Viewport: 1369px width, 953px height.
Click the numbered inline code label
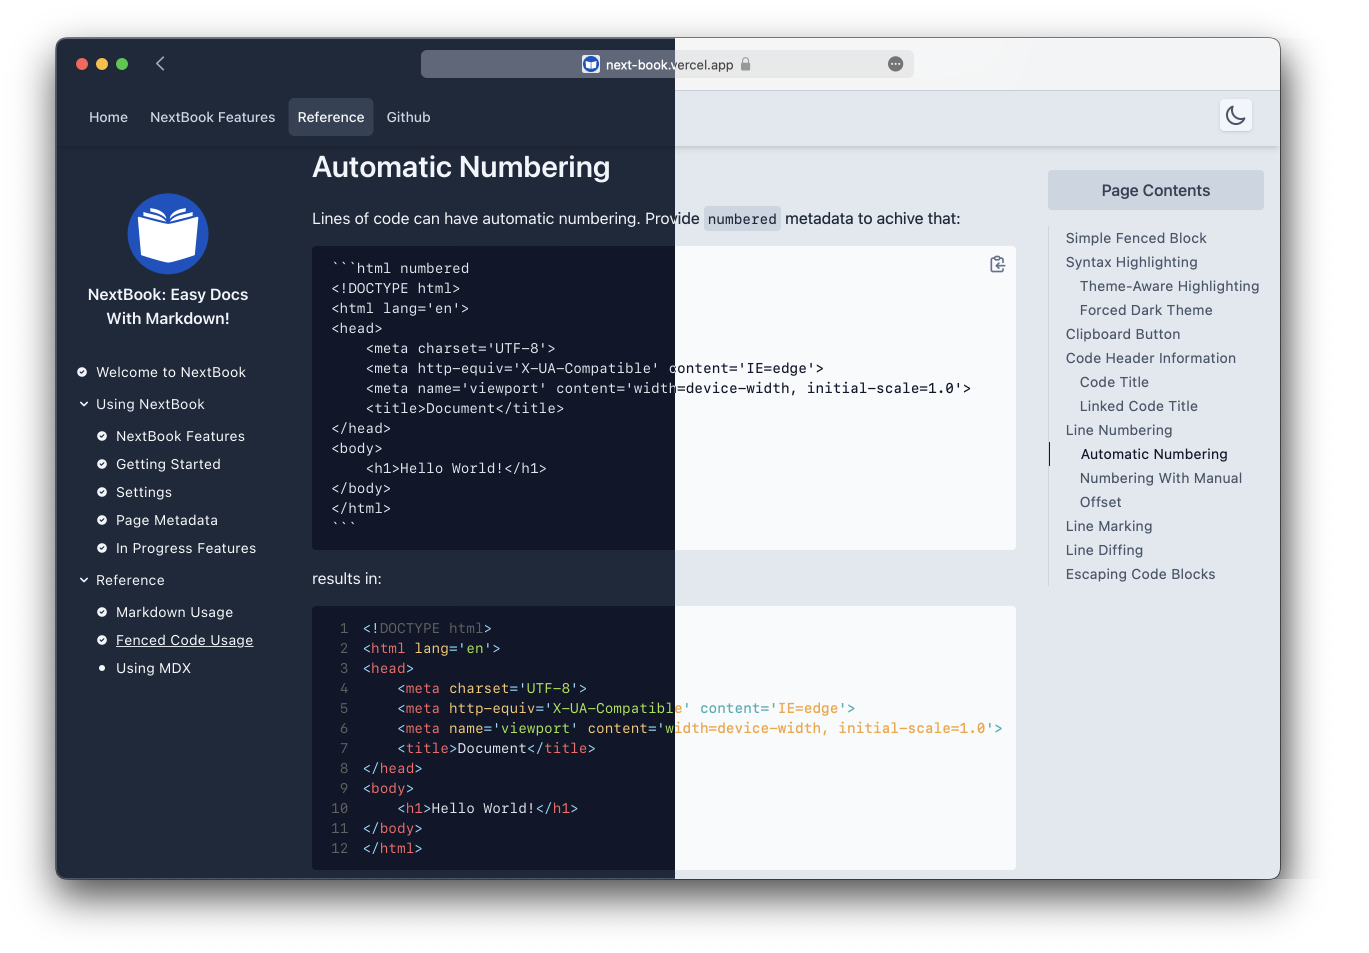pos(742,219)
